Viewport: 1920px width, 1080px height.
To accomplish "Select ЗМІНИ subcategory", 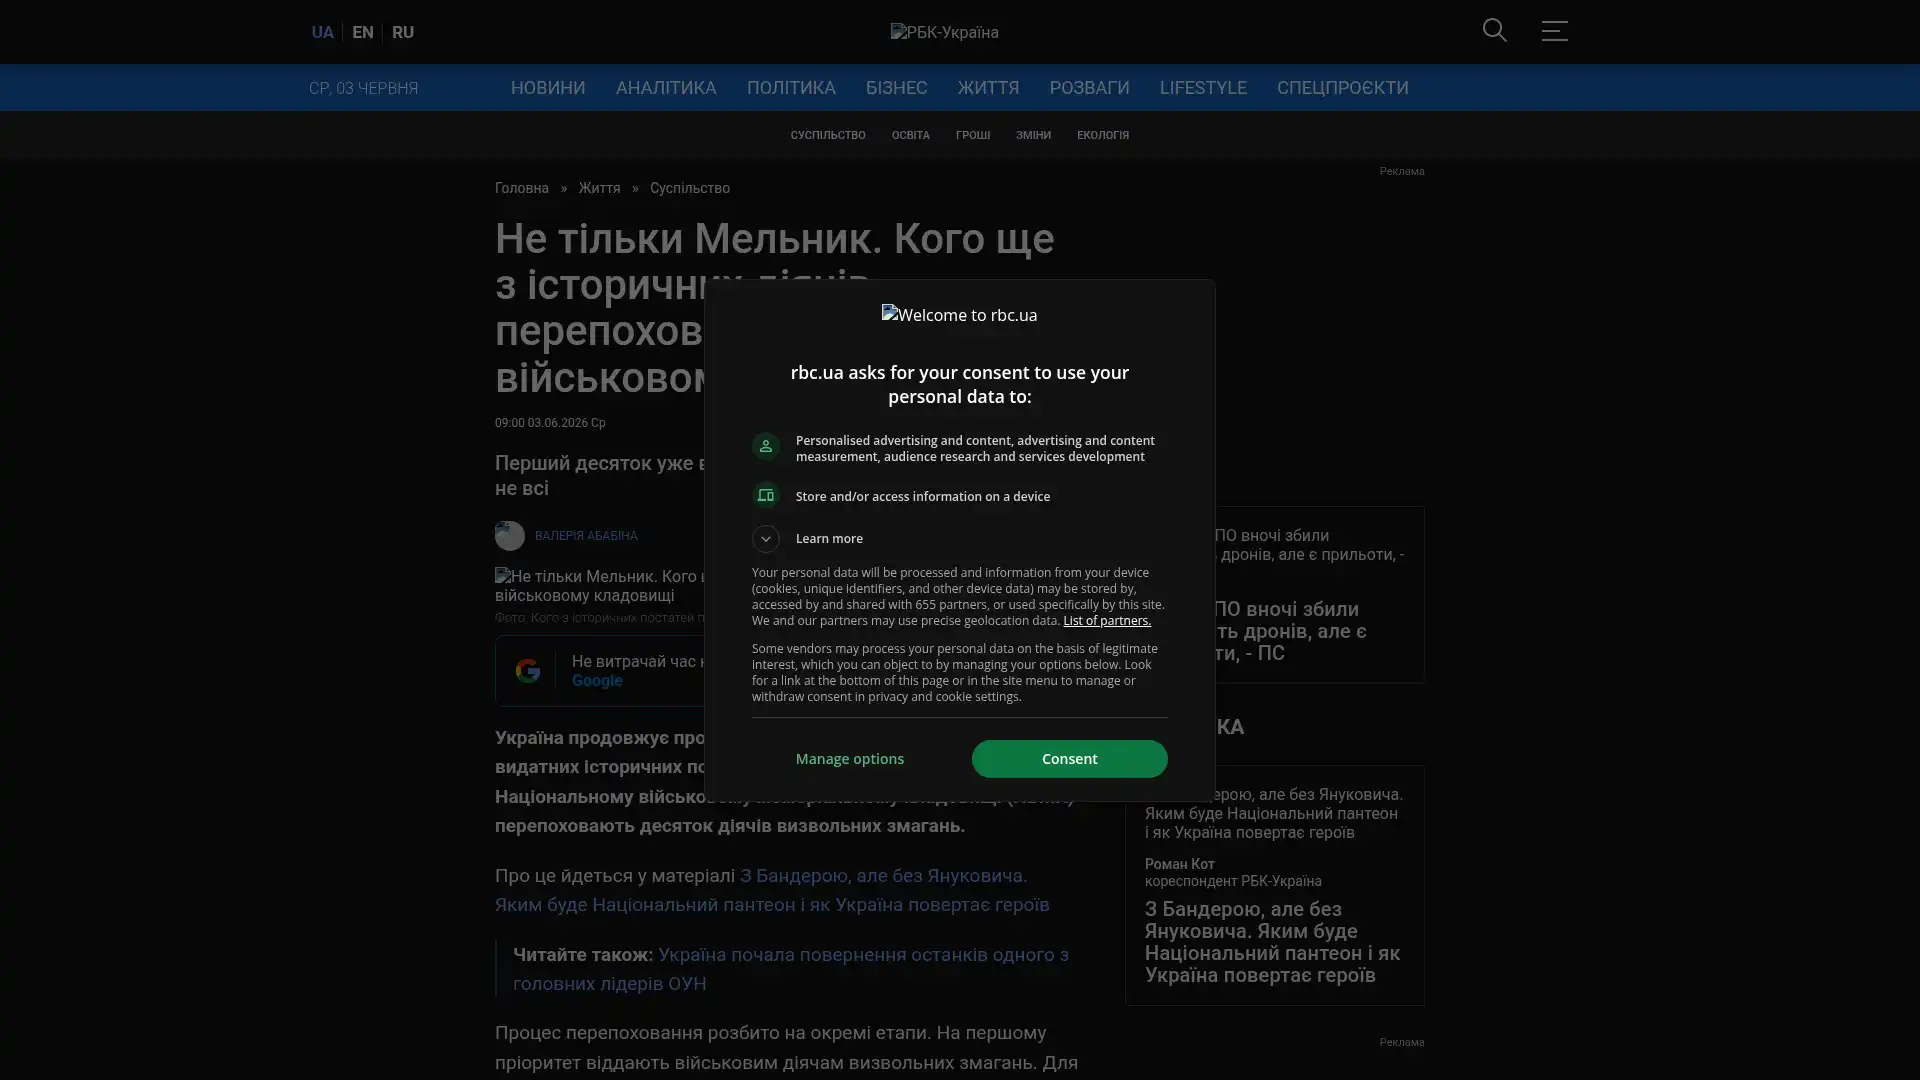I will pos(1033,135).
